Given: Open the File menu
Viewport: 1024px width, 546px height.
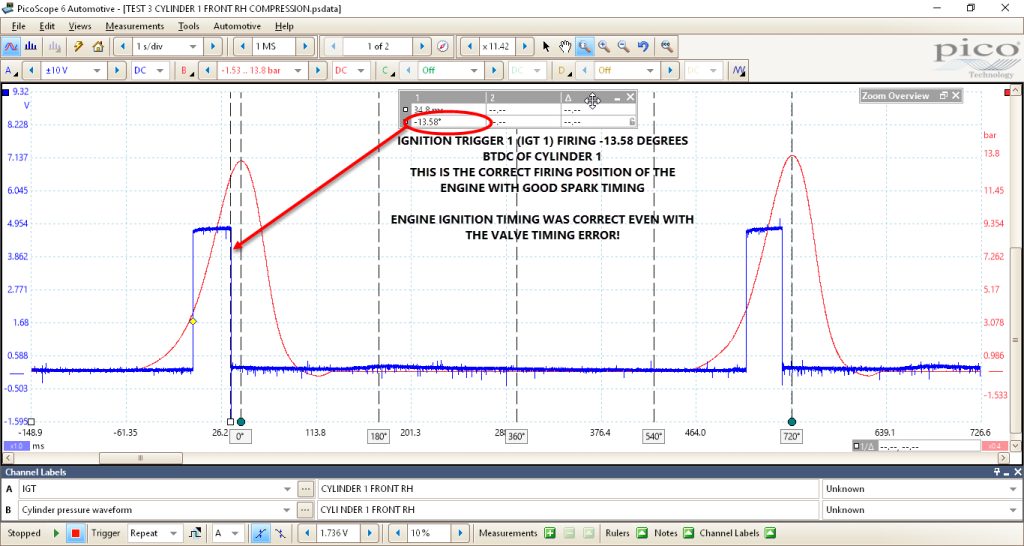Looking at the screenshot, I should (x=19, y=26).
